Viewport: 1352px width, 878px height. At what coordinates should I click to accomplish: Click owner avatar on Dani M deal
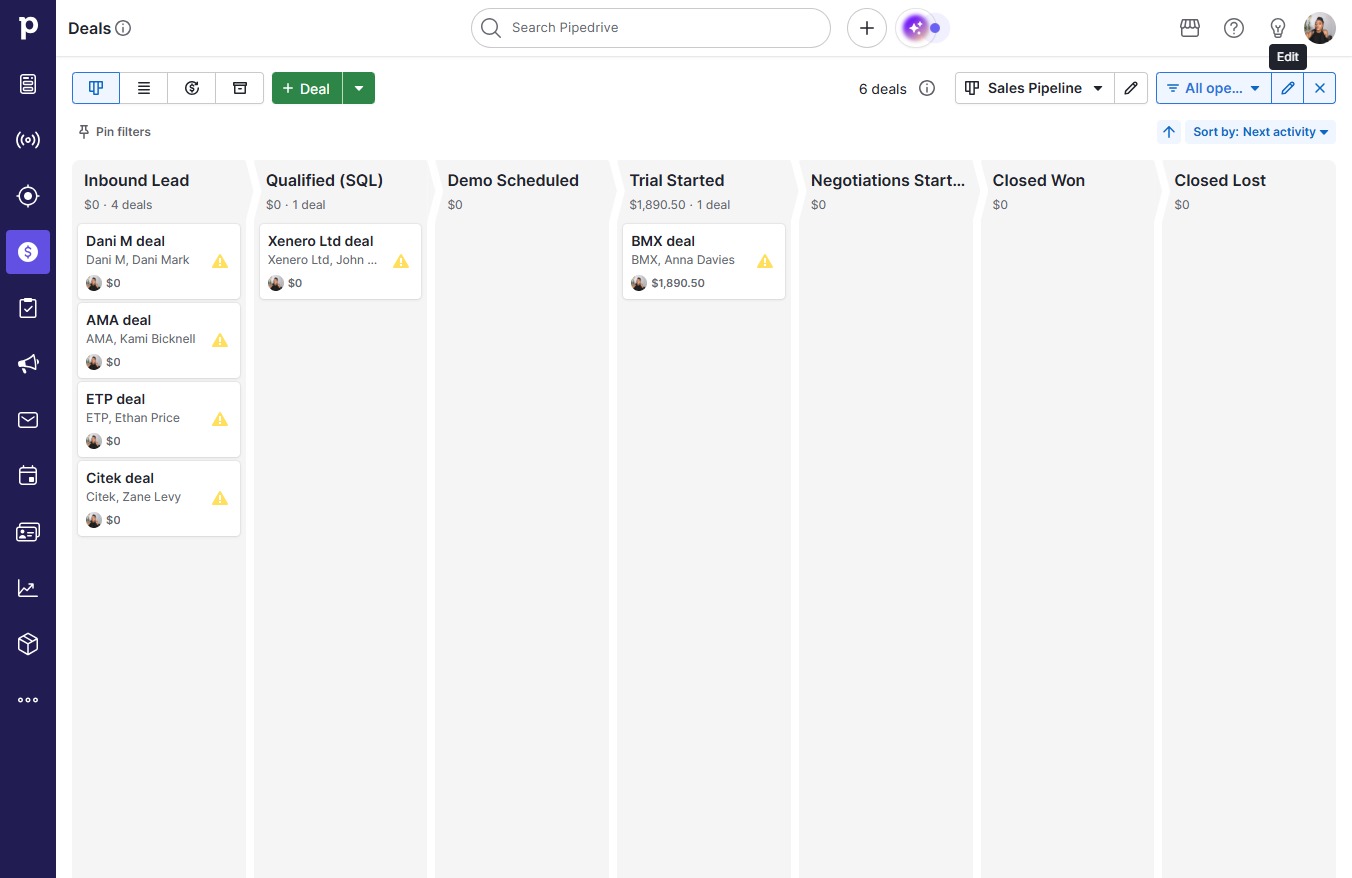pyautogui.click(x=94, y=283)
